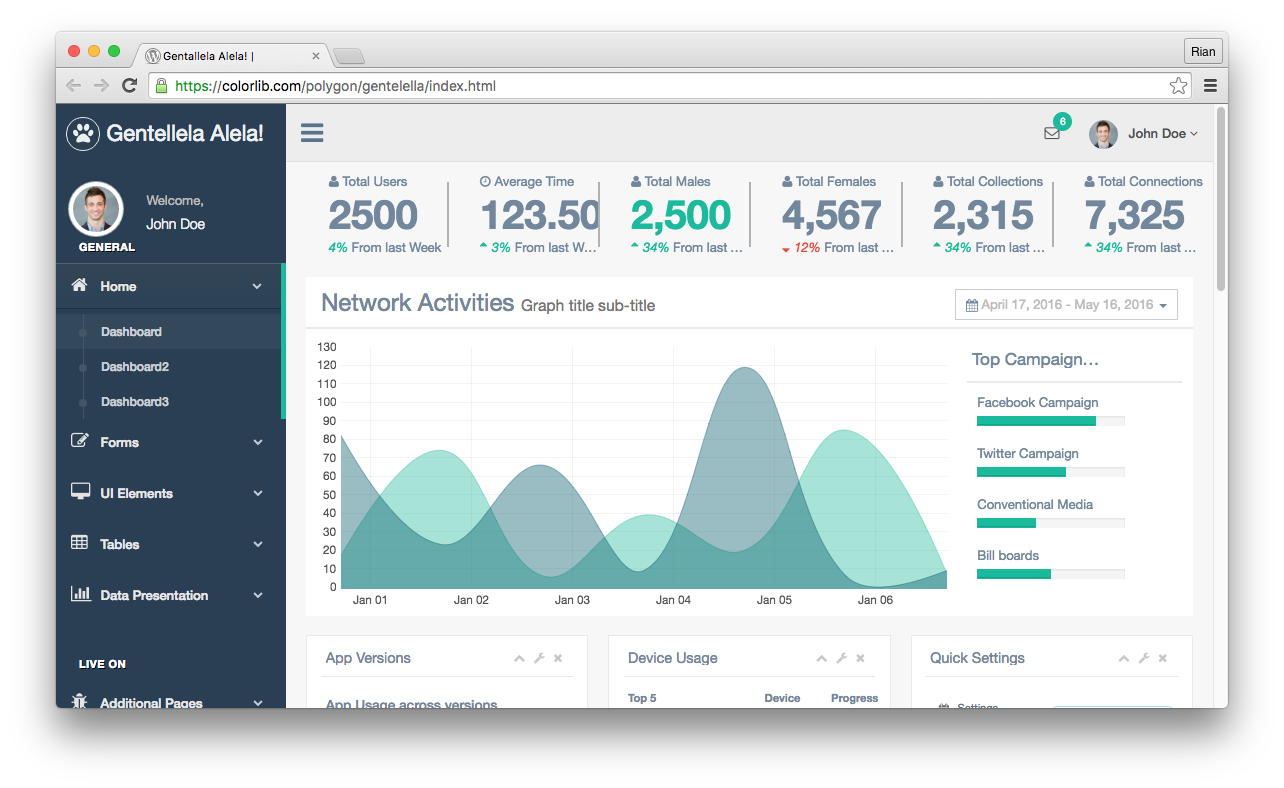Open the April 17 - May 16 date range picker
Image resolution: width=1284 pixels, height=788 pixels.
click(x=1066, y=304)
